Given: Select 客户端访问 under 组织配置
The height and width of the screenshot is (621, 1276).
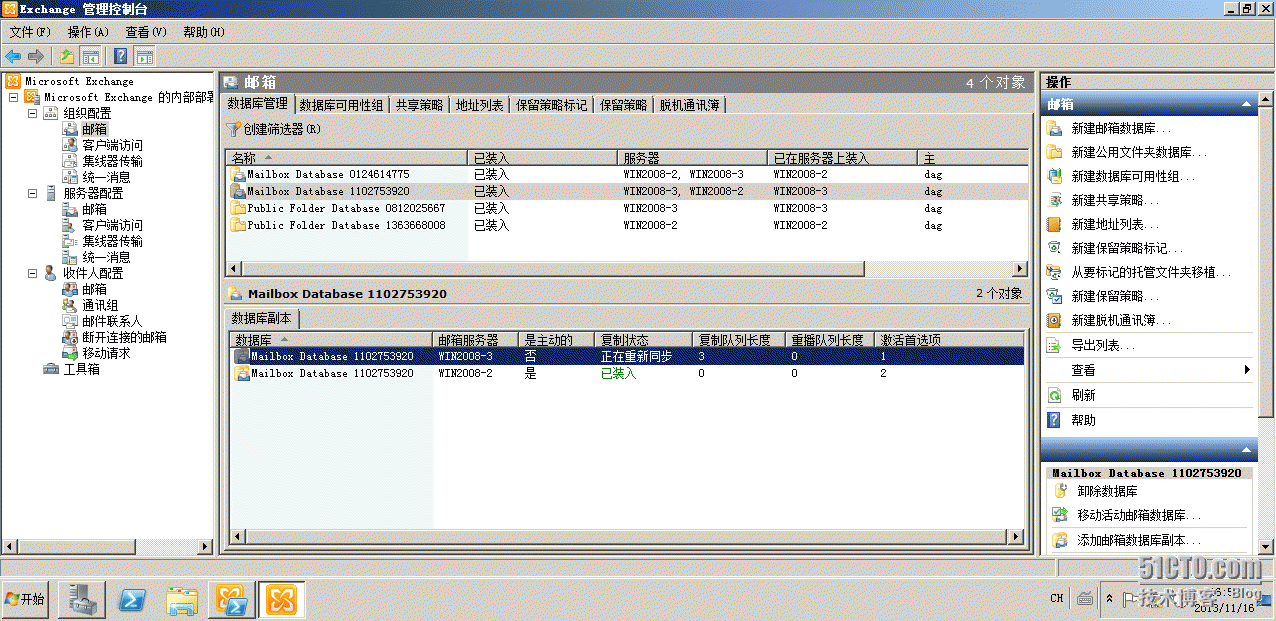Looking at the screenshot, I should (x=112, y=145).
